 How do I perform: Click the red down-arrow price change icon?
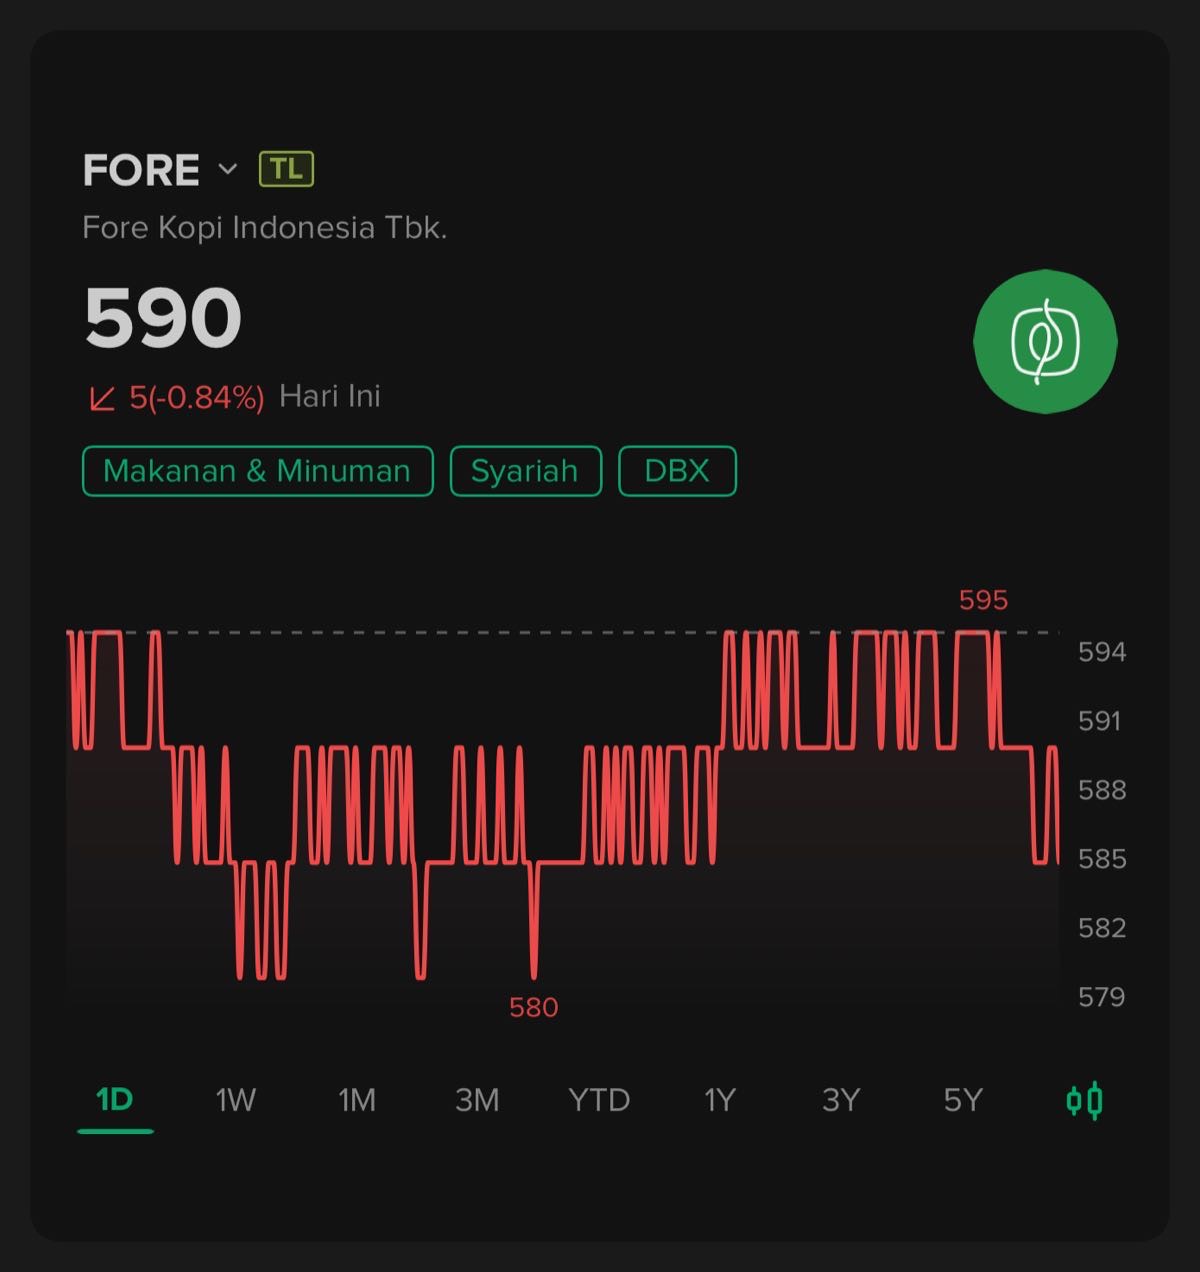coord(102,399)
